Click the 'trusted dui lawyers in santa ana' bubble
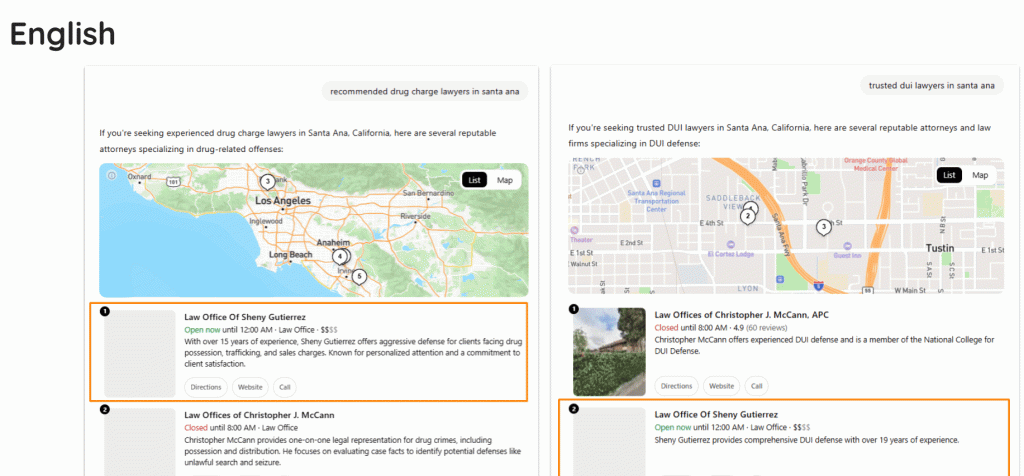Screen dimensions: 1024x476 click(x=931, y=85)
